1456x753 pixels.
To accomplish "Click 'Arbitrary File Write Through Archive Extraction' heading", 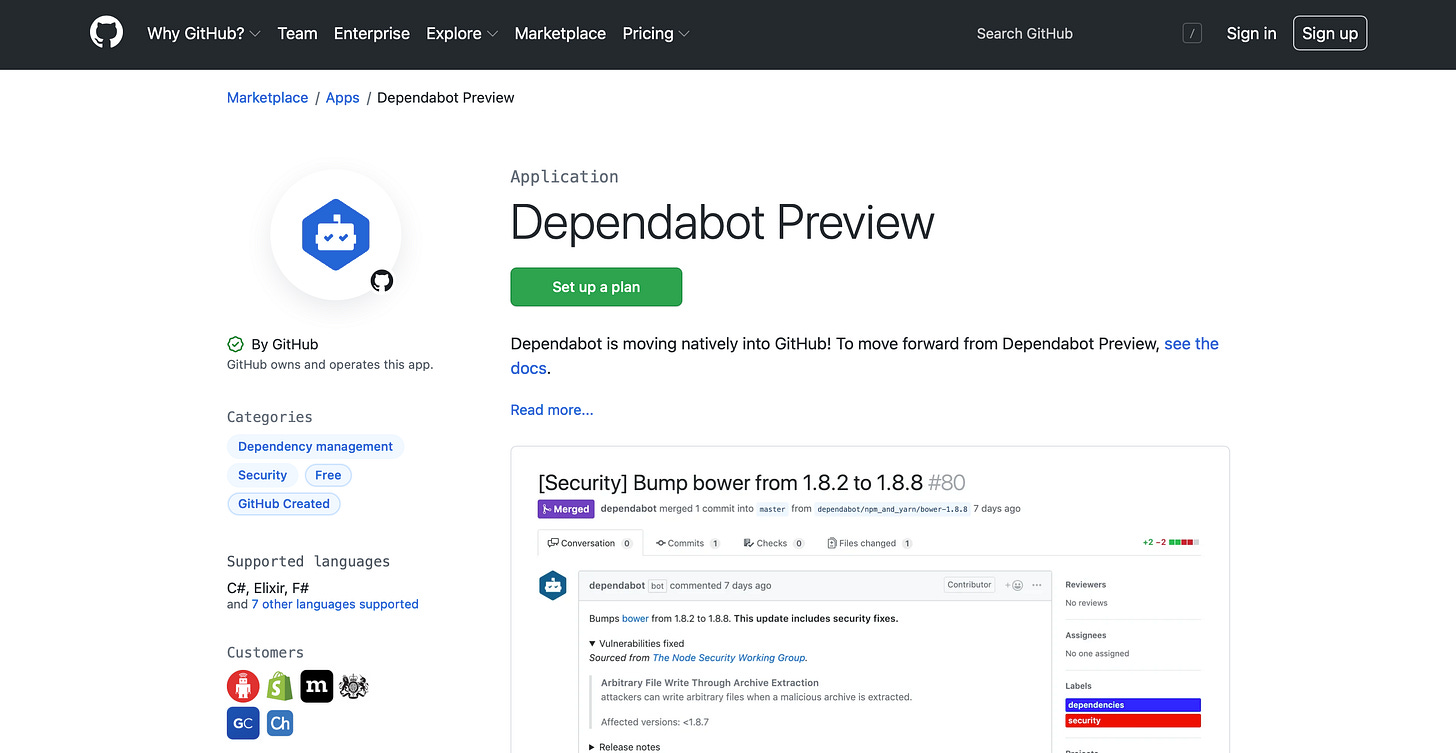I will click(710, 683).
